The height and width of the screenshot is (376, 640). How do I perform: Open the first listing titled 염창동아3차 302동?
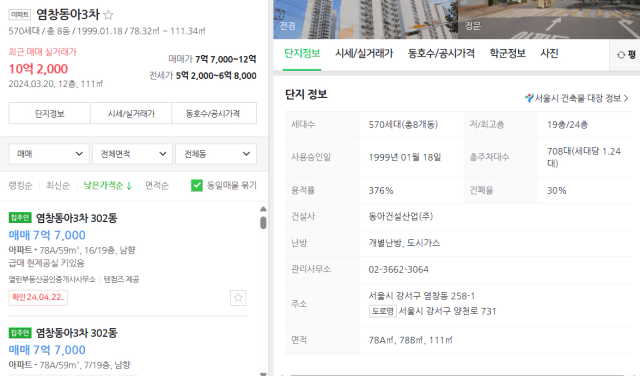point(76,218)
